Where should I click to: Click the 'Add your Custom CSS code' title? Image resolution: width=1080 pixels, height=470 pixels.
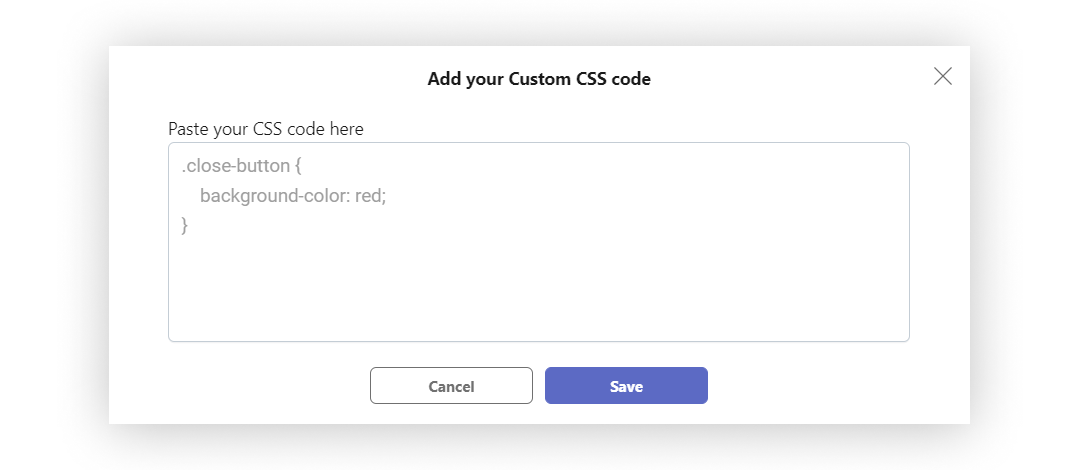[x=539, y=79]
